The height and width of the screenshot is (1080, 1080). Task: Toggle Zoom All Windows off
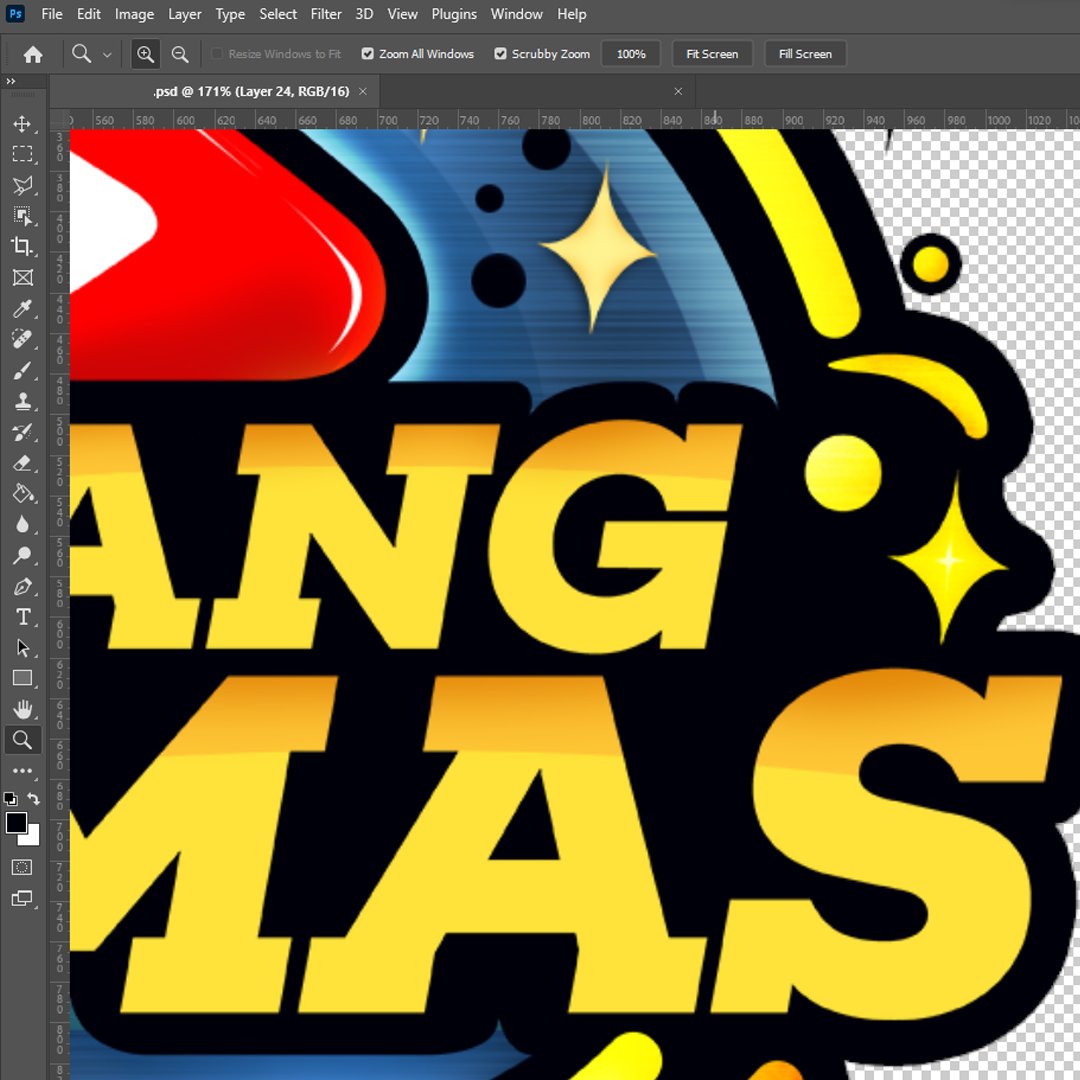tap(368, 53)
